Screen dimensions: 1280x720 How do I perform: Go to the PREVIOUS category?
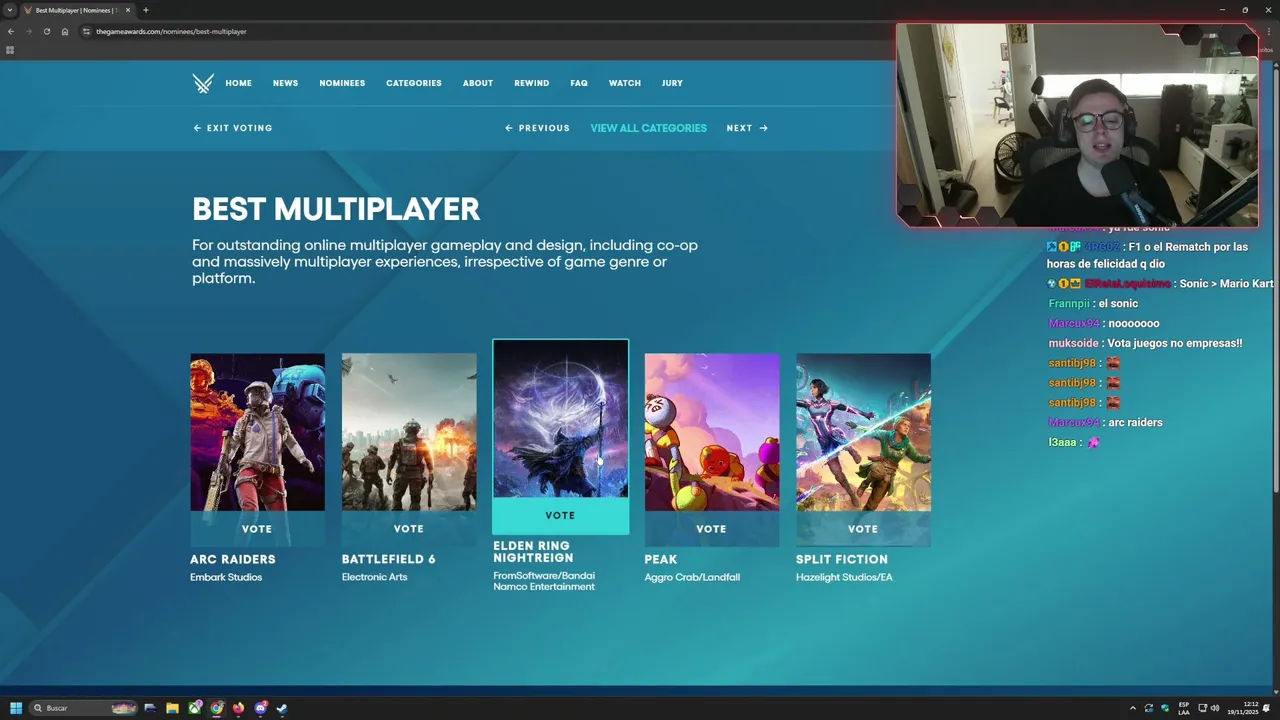(538, 128)
